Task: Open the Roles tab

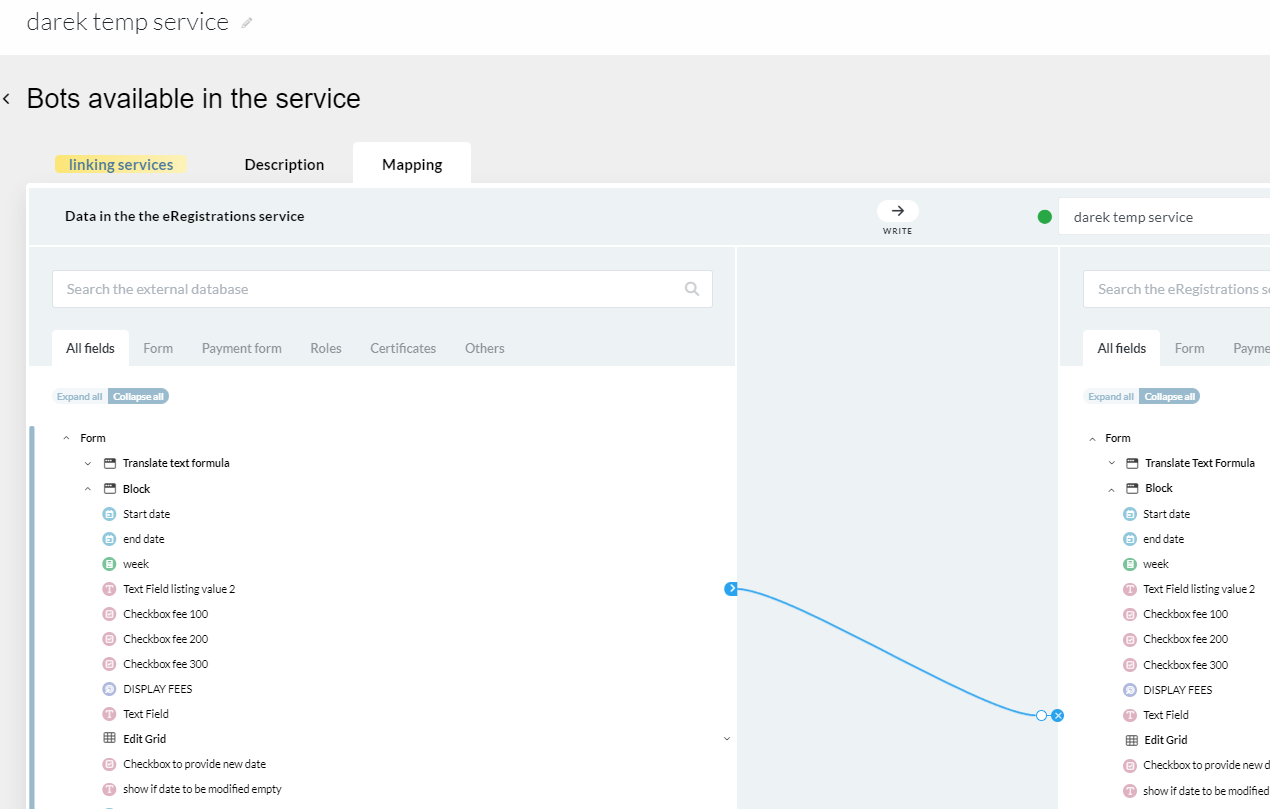Action: (326, 348)
